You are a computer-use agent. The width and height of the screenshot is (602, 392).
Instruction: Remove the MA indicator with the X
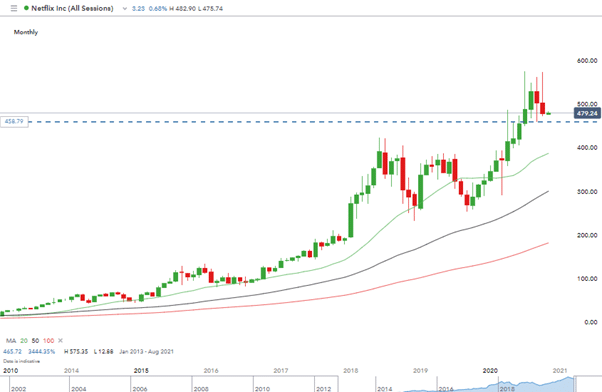(x=60, y=341)
